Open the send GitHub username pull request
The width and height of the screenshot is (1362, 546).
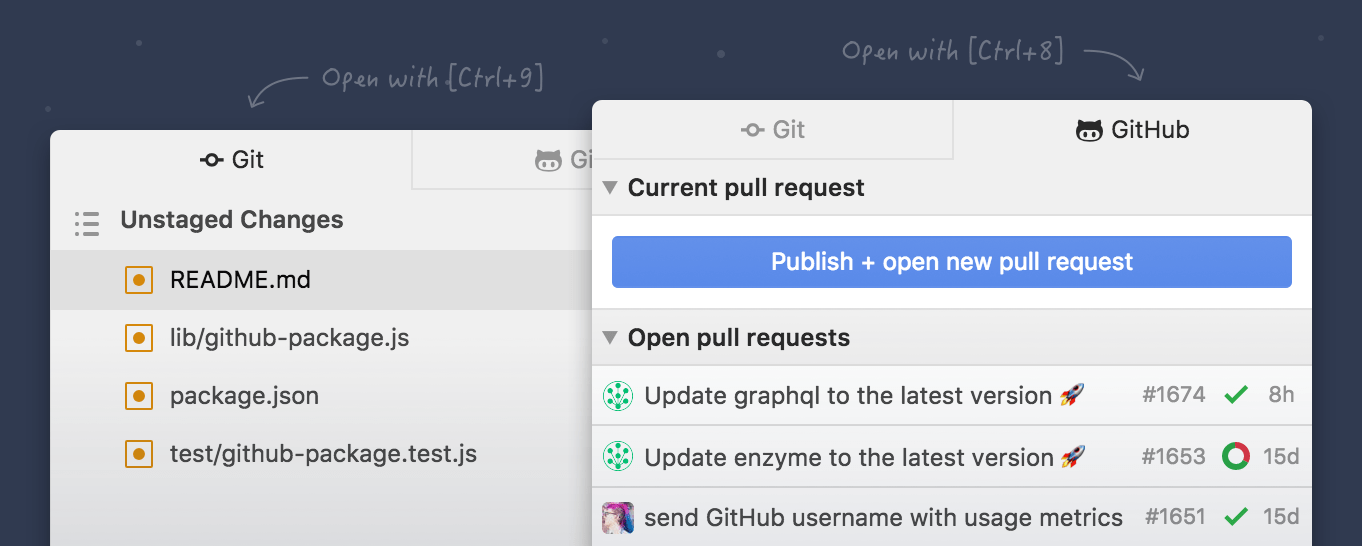click(x=883, y=518)
